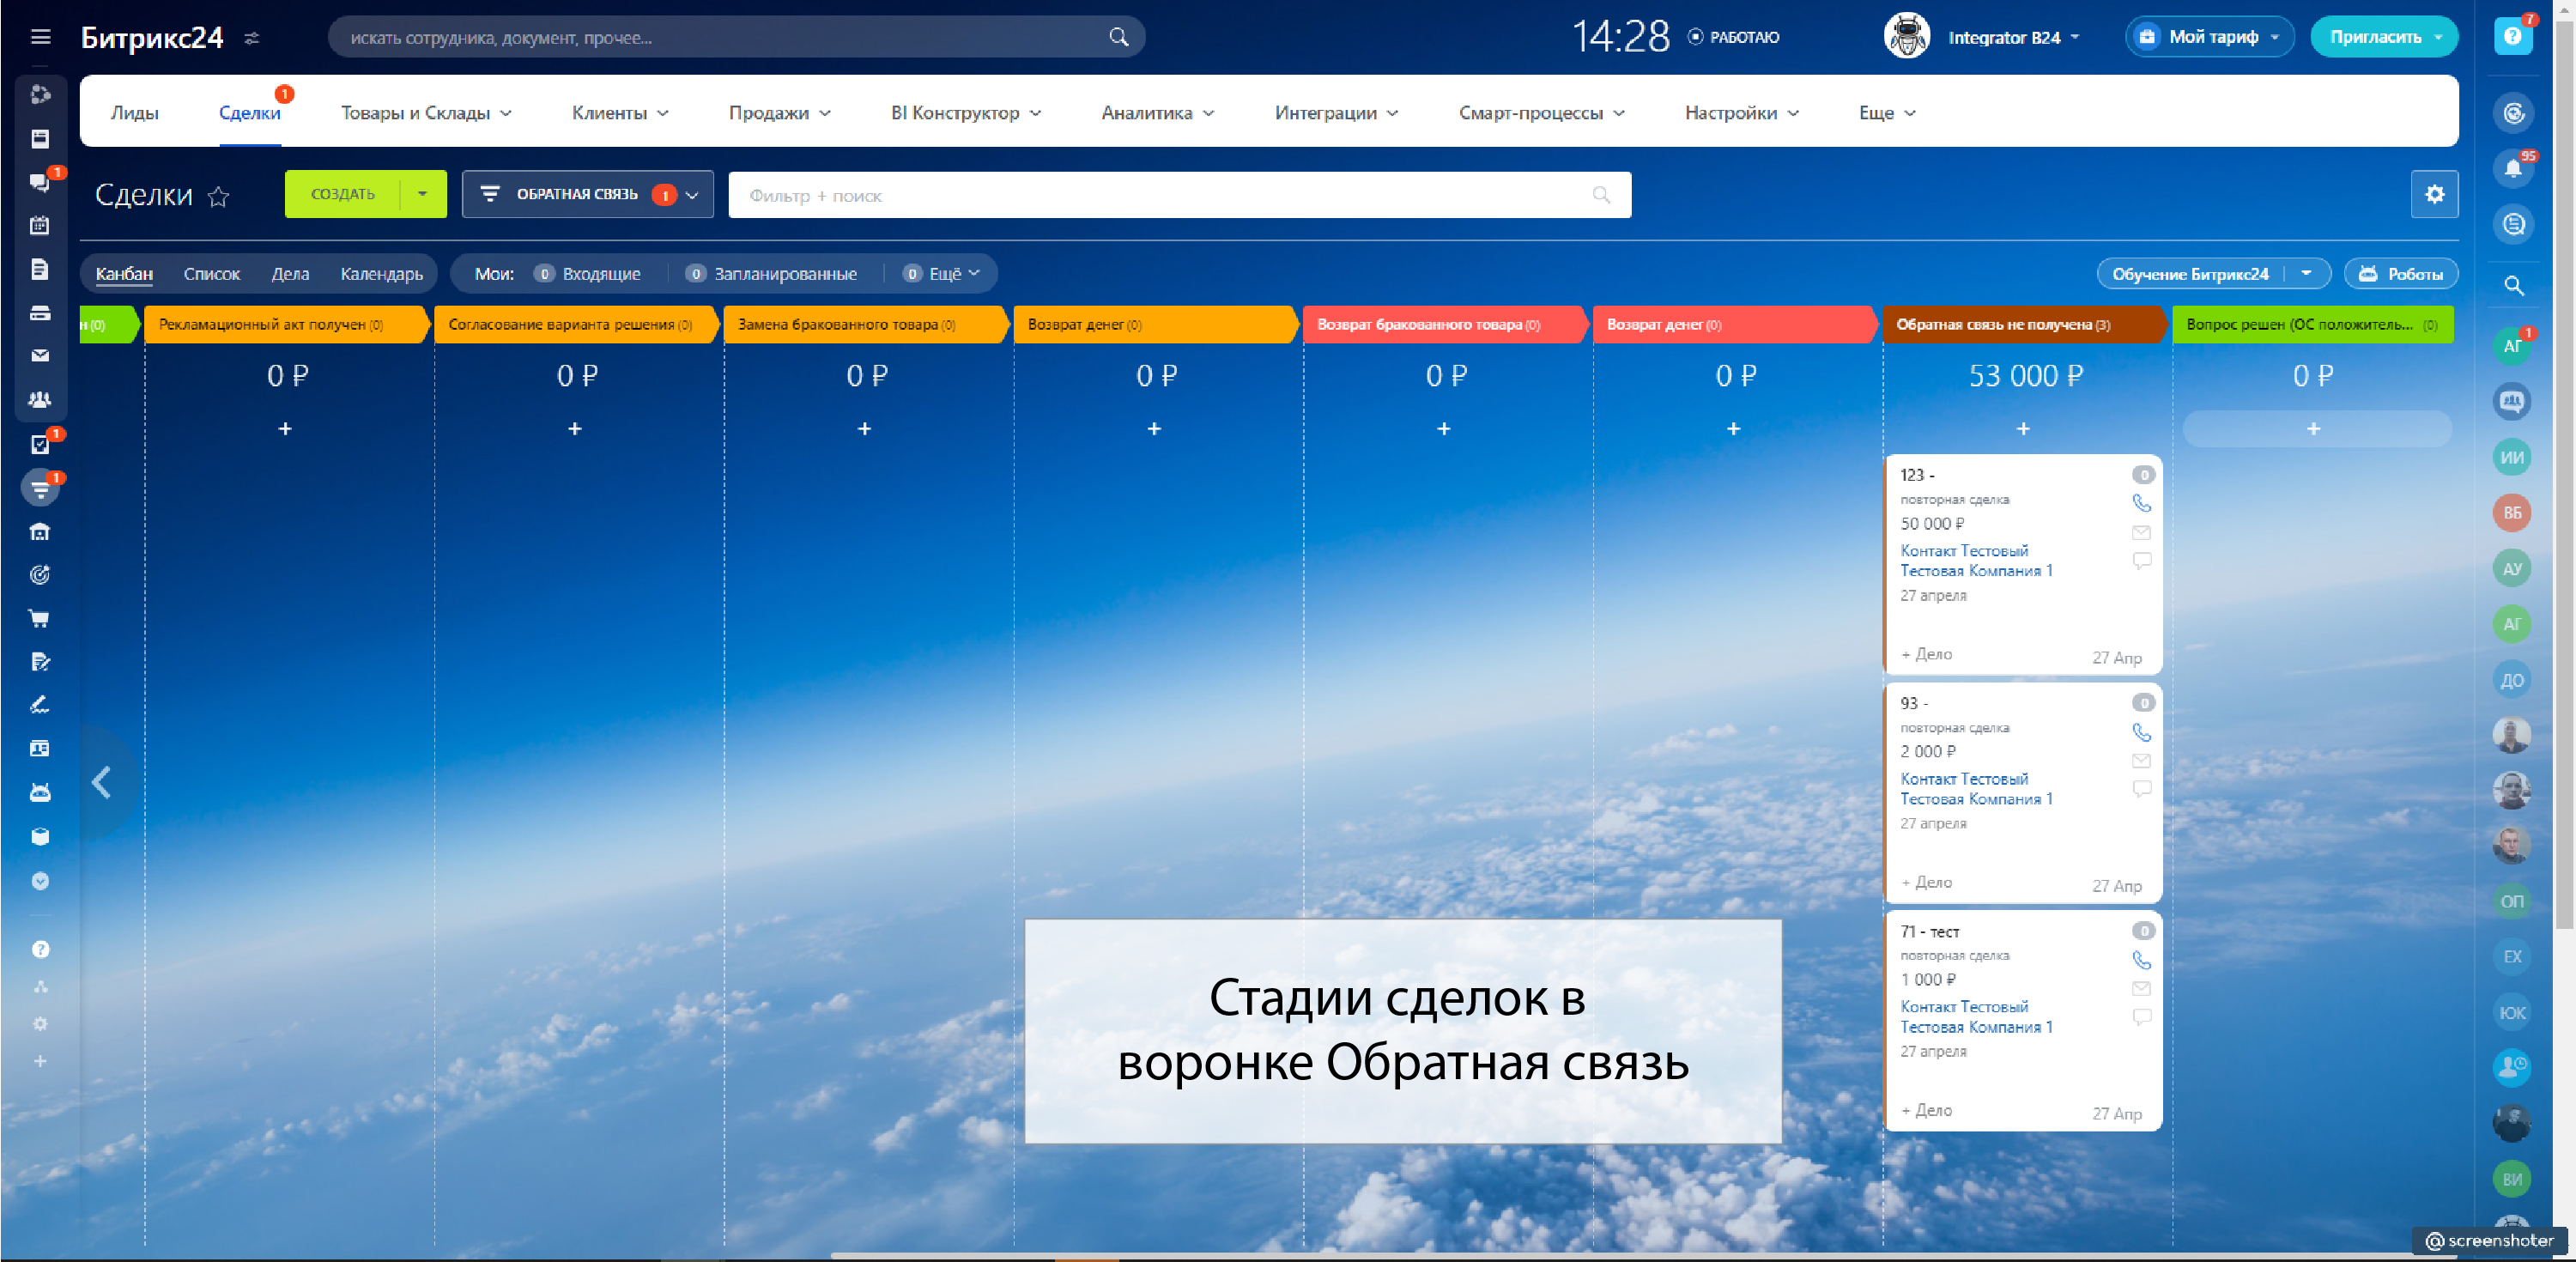2576x1262 pixels.
Task: Click comment icon on deal 71 card
Action: tap(2141, 1017)
